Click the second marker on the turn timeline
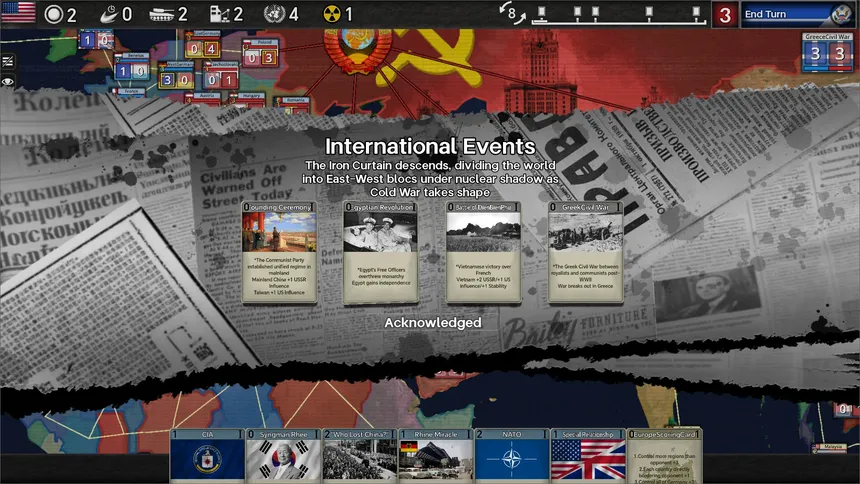The image size is (860, 484). (x=577, y=12)
